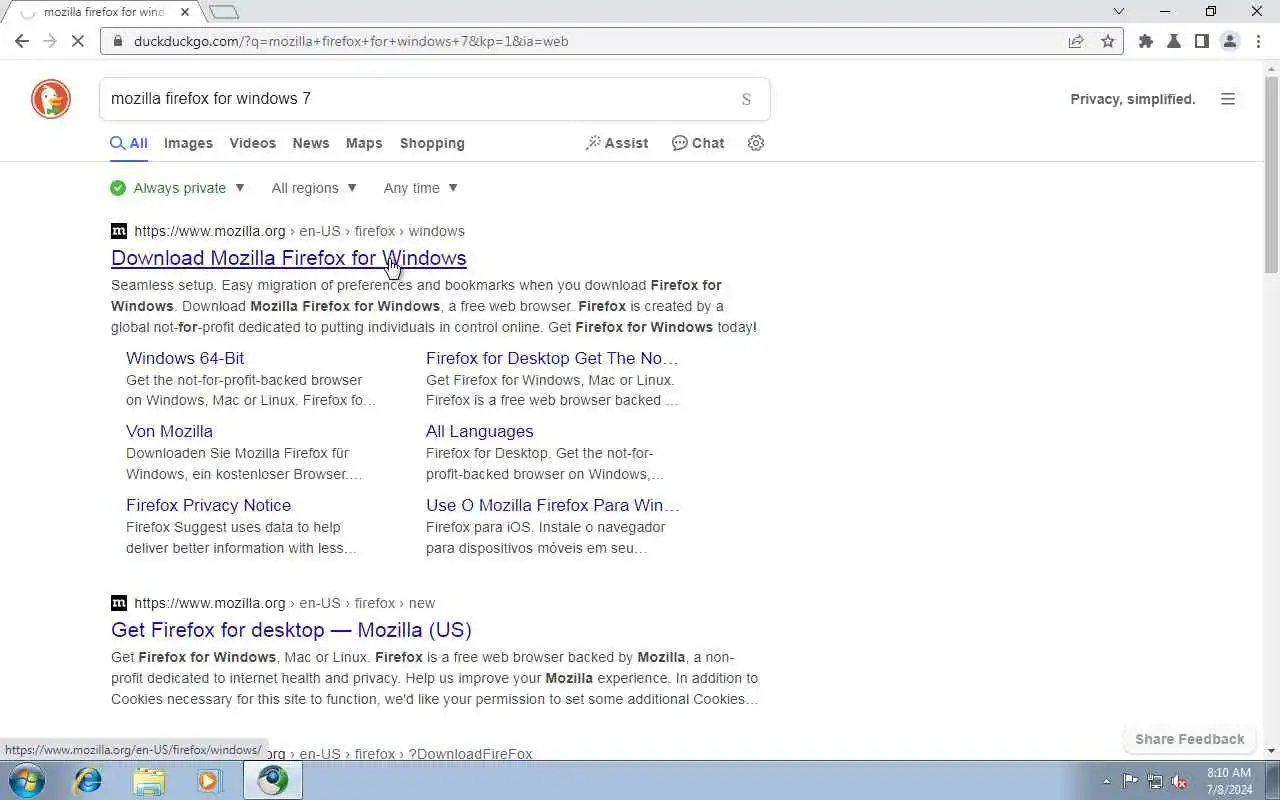1280x800 pixels.
Task: Open the Chat button
Action: coord(698,143)
